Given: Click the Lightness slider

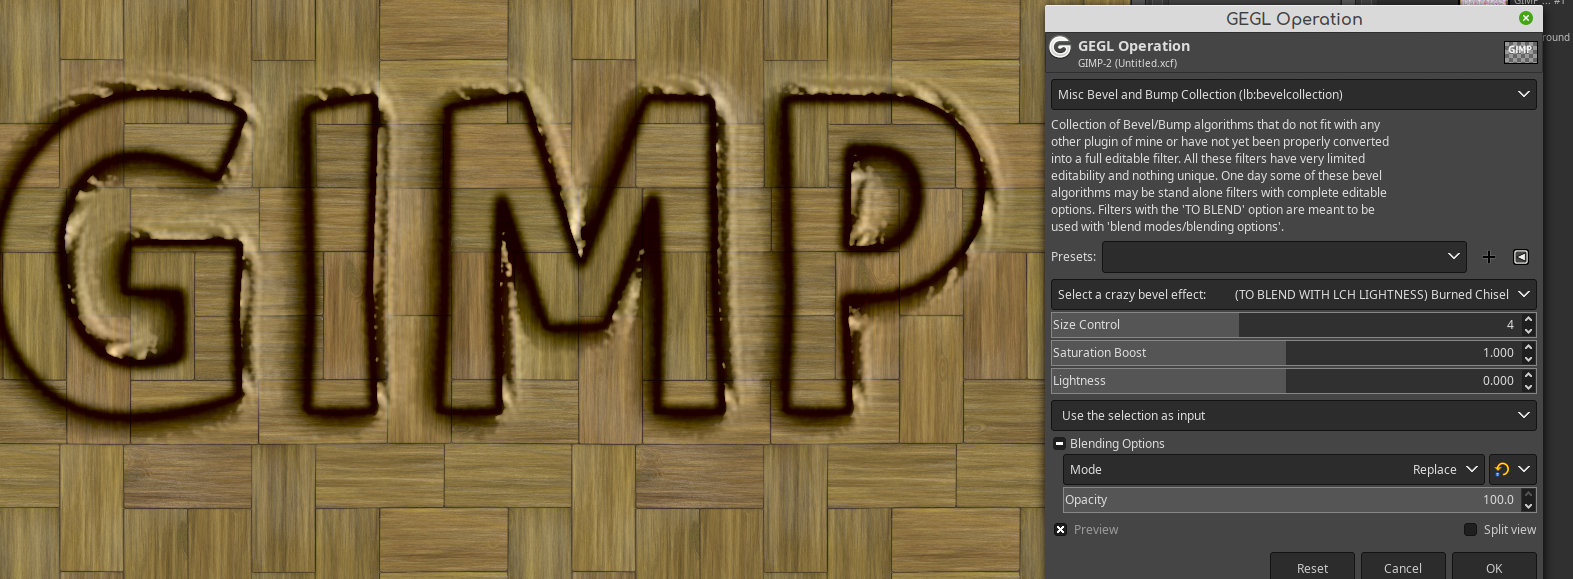Looking at the screenshot, I should (x=1285, y=381).
